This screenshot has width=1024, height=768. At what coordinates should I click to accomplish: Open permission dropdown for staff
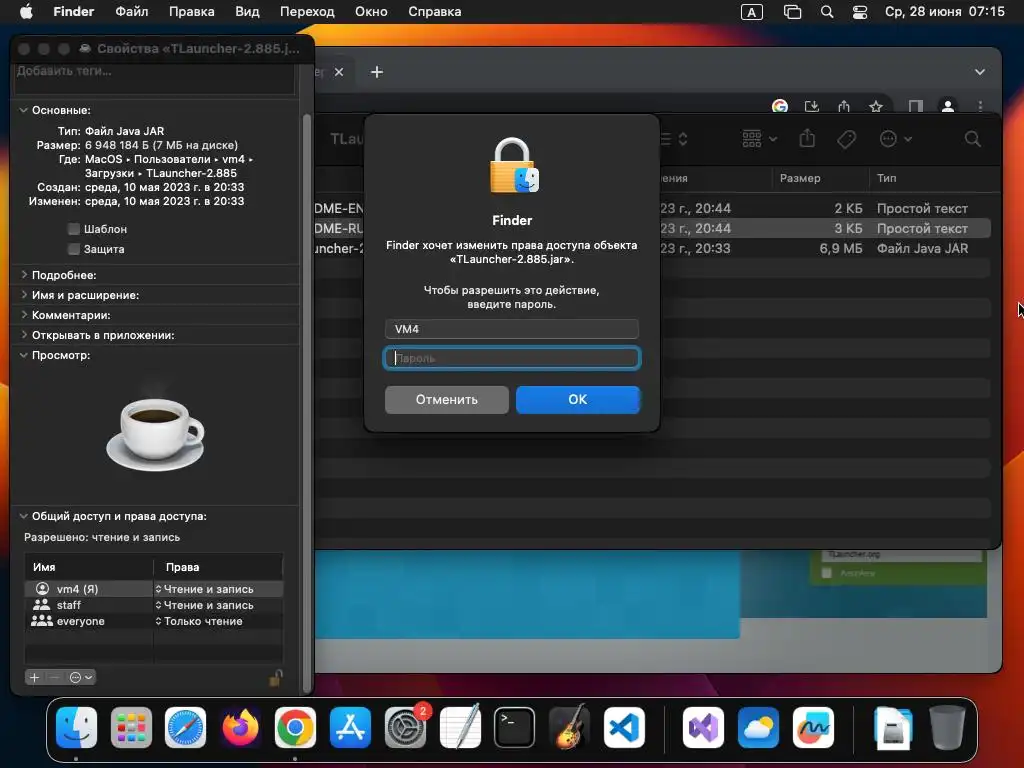tap(204, 605)
